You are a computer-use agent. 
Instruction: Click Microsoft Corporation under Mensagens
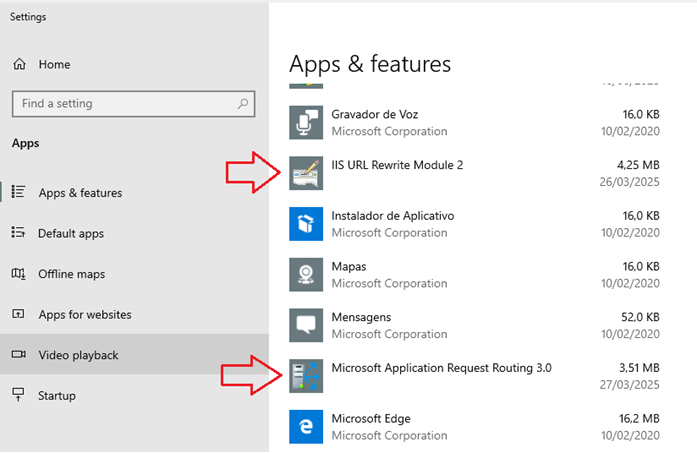[x=389, y=334]
